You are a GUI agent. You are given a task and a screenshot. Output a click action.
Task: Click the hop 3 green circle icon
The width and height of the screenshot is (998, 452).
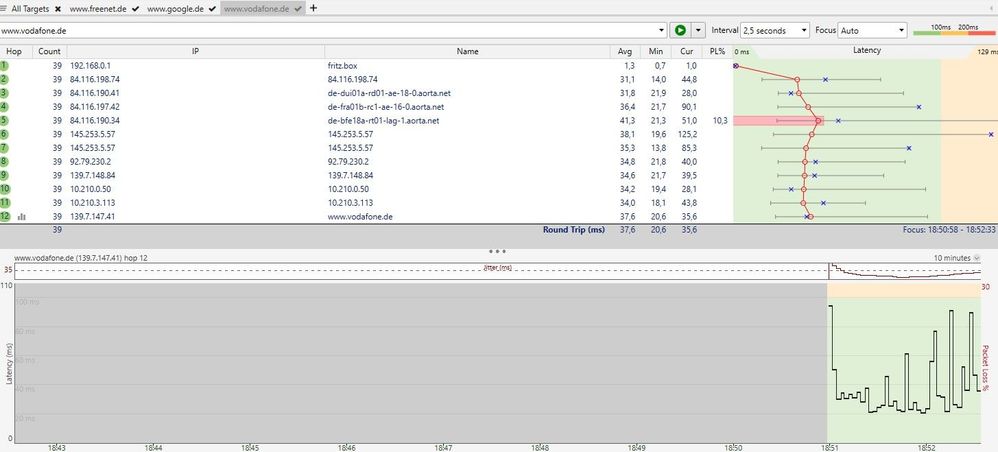pyautogui.click(x=4, y=93)
